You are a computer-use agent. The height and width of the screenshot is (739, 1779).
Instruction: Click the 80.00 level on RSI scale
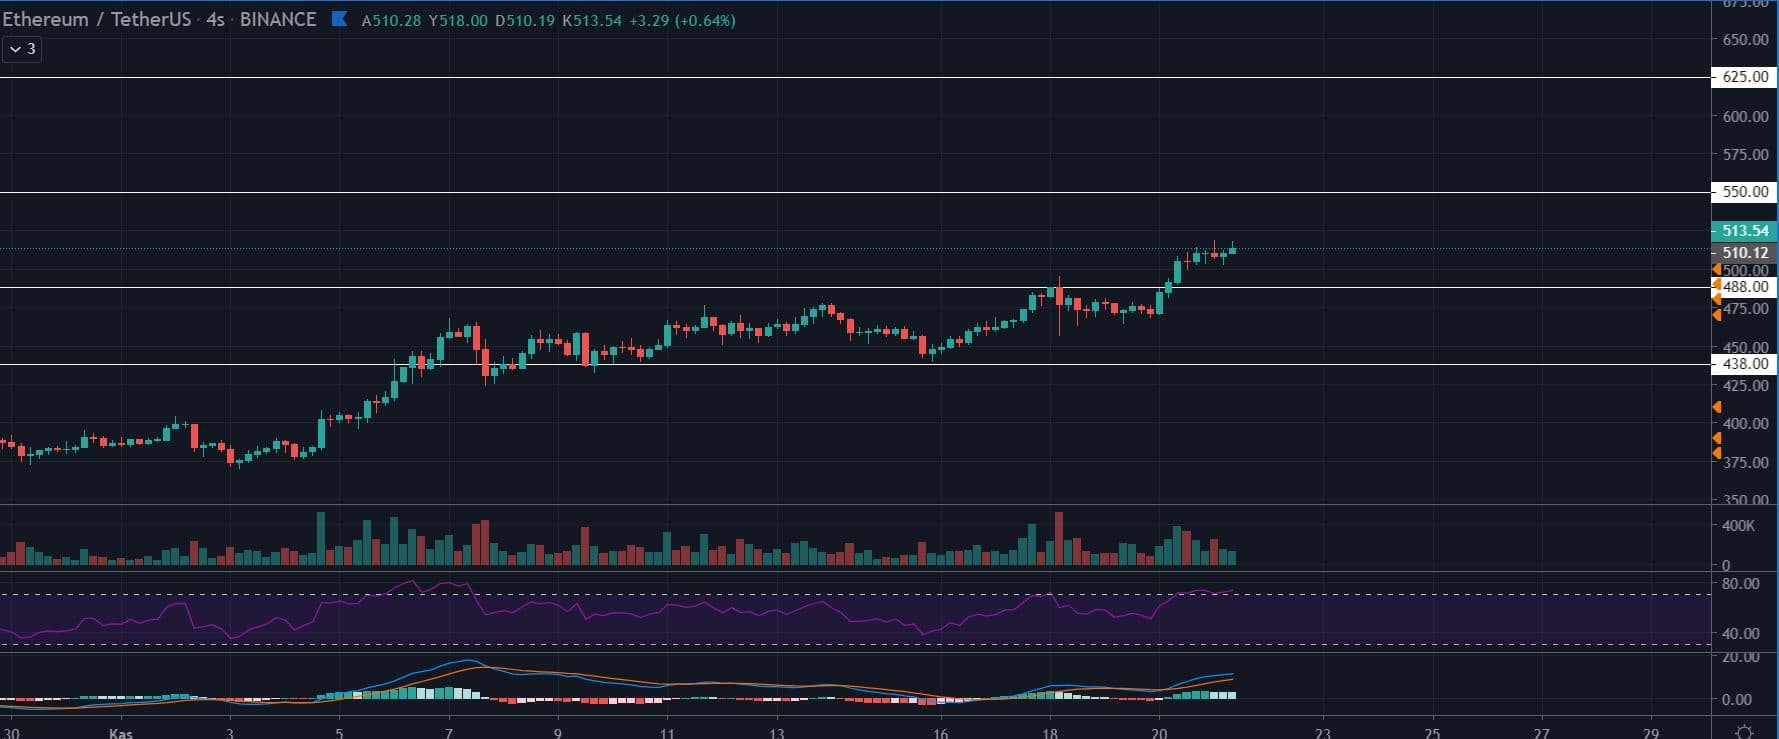click(1741, 584)
